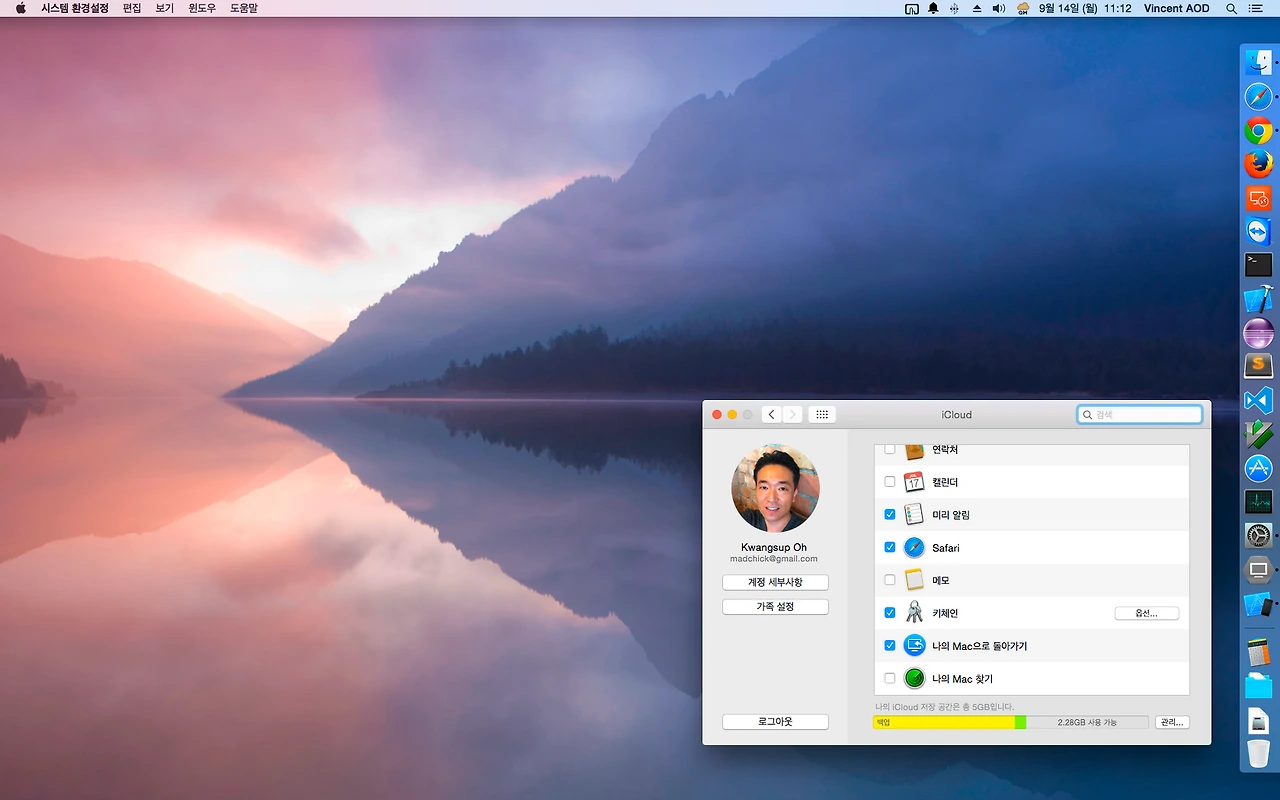The width and height of the screenshot is (1280, 800).
Task: Launch Google Chrome from the dock
Action: tap(1258, 131)
